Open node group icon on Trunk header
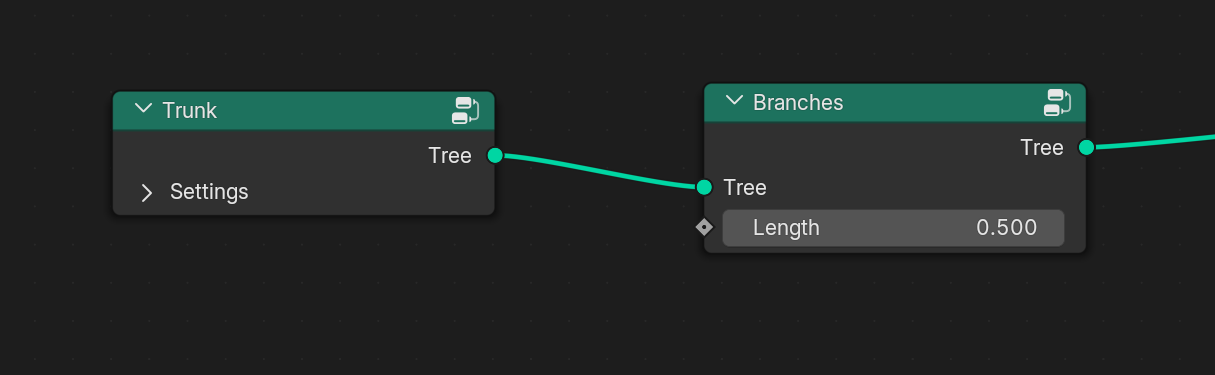Viewport: 1215px width, 375px height. tap(466, 110)
